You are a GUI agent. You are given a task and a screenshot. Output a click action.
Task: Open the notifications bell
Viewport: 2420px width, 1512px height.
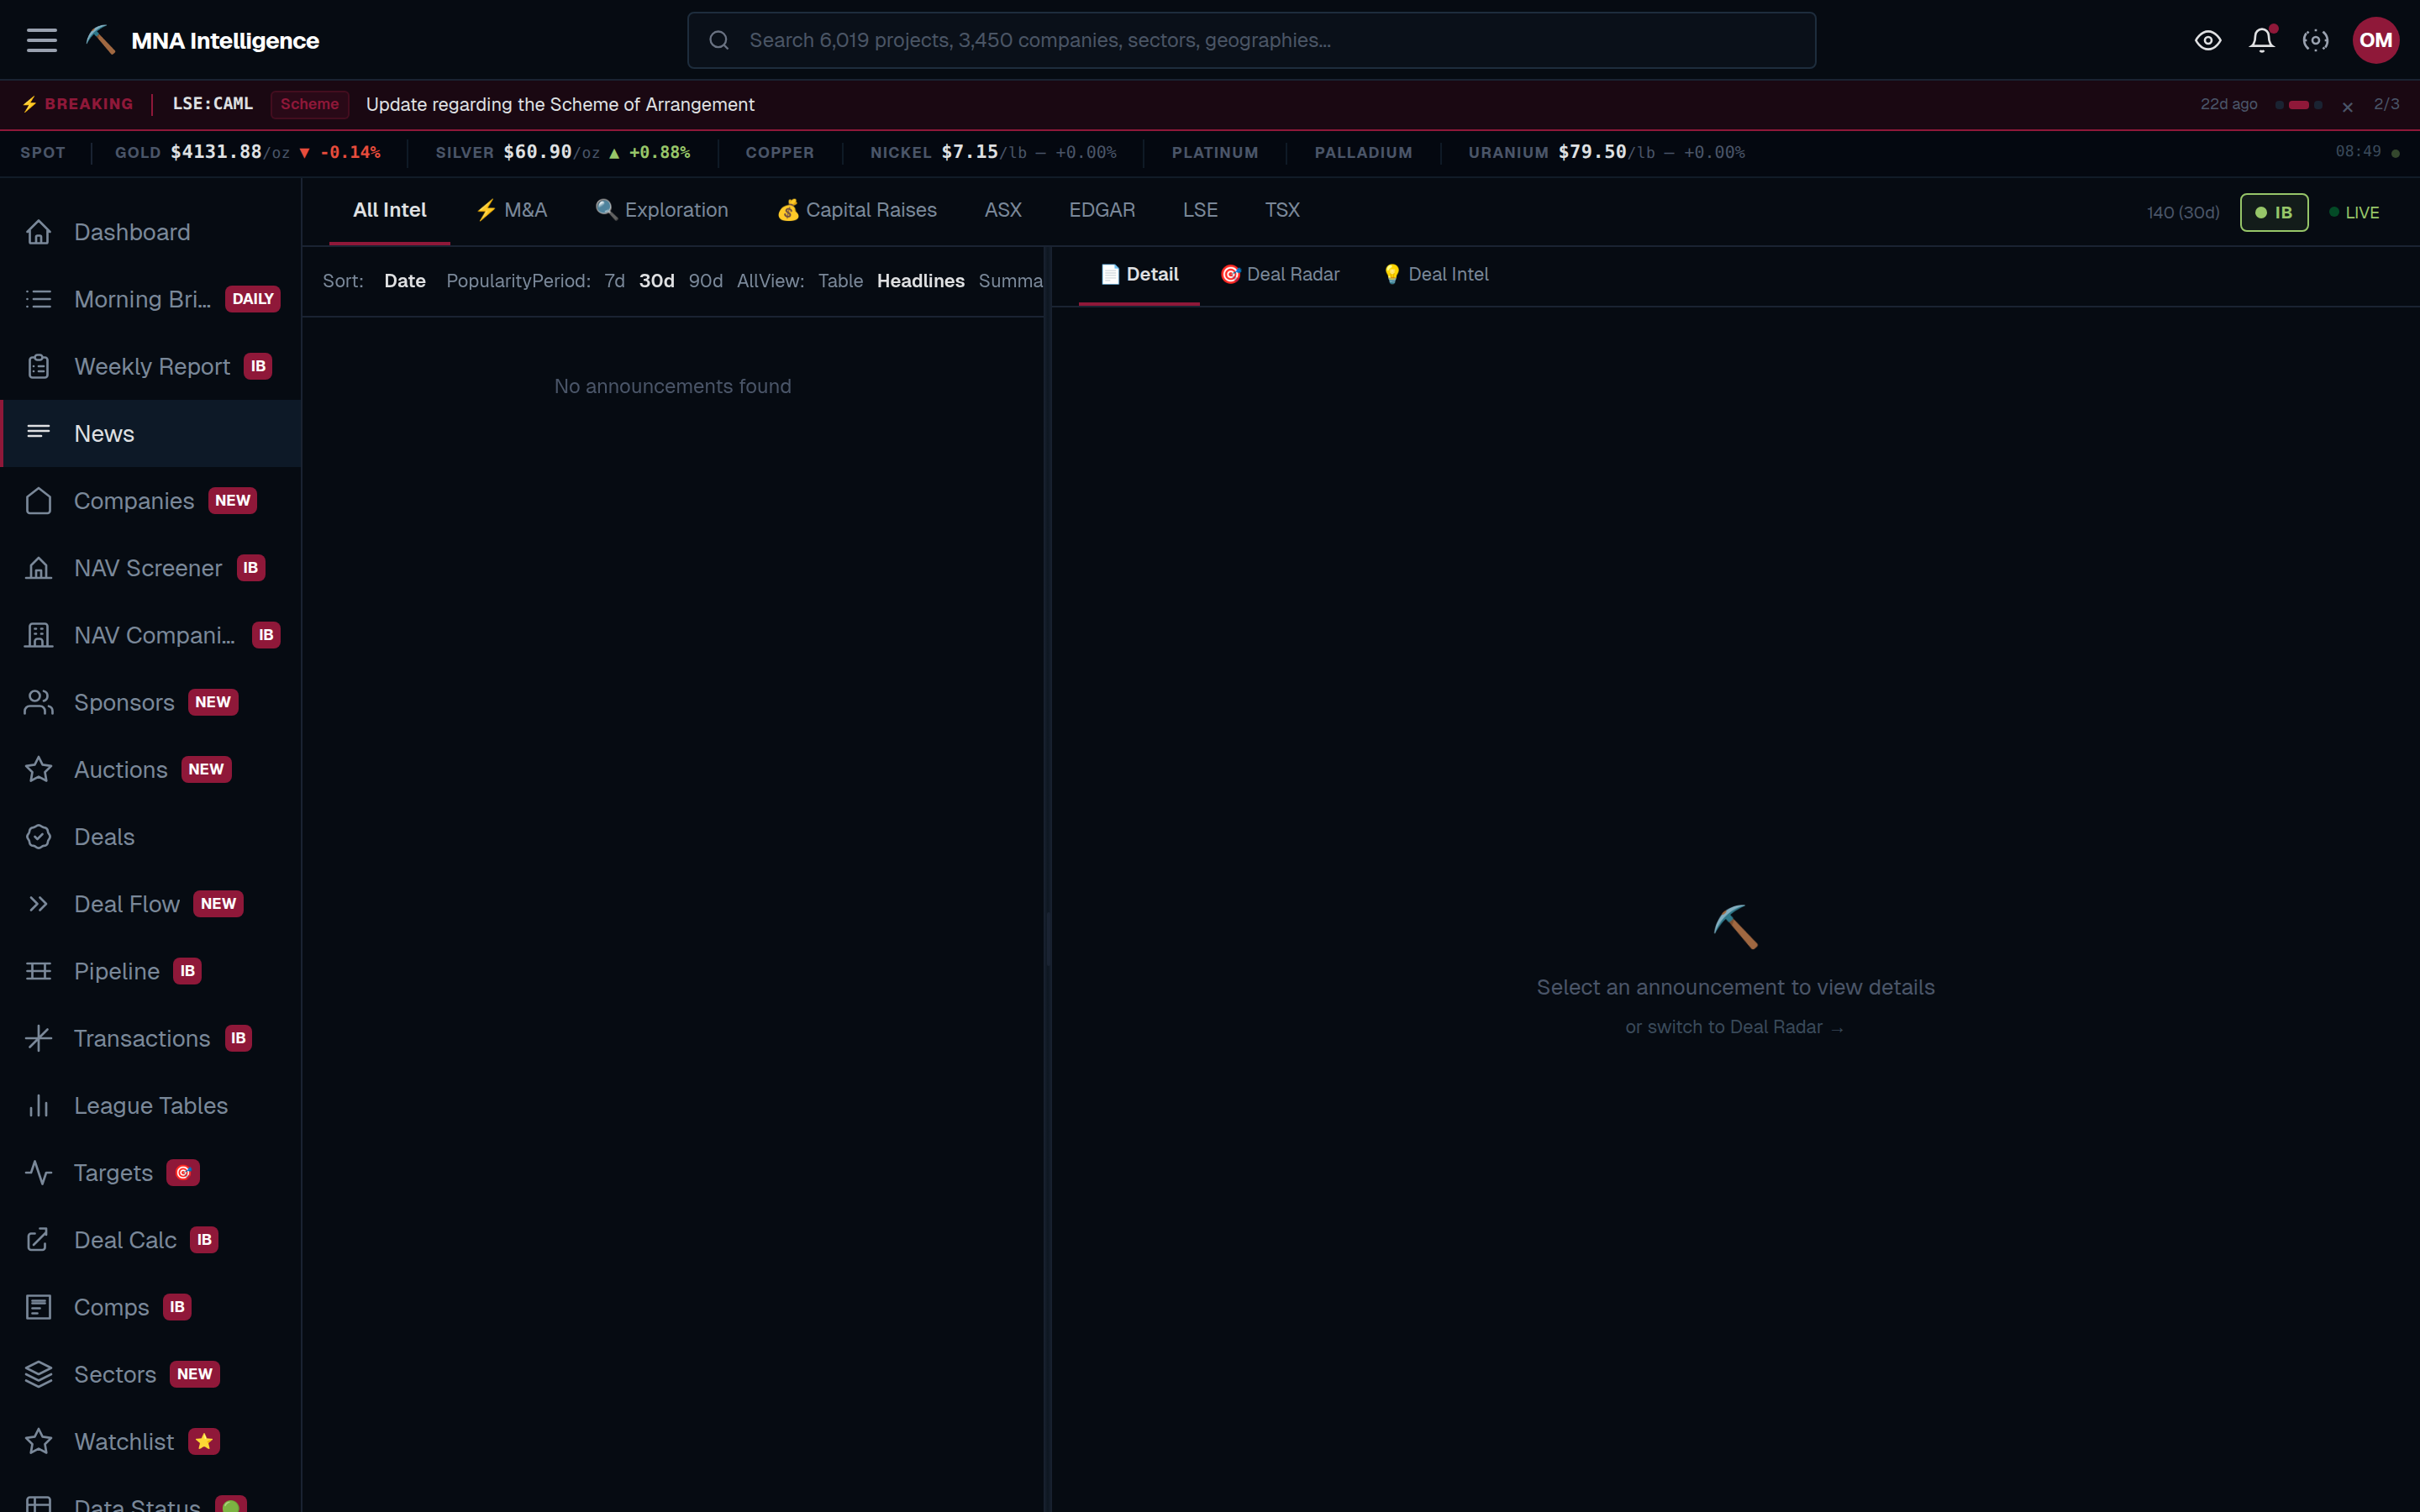click(2262, 40)
